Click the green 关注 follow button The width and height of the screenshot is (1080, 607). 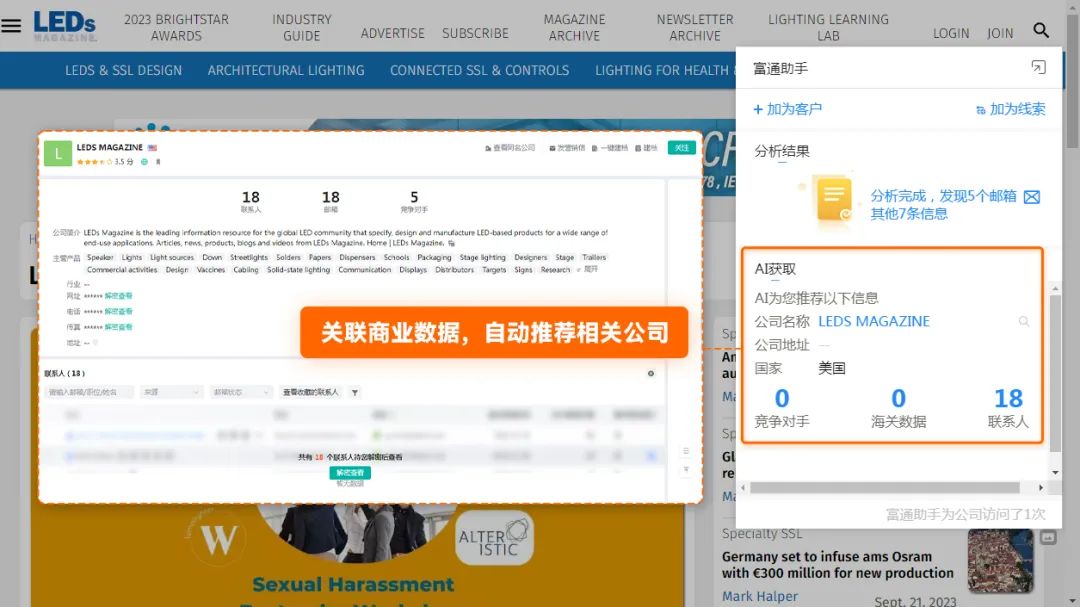(x=681, y=147)
